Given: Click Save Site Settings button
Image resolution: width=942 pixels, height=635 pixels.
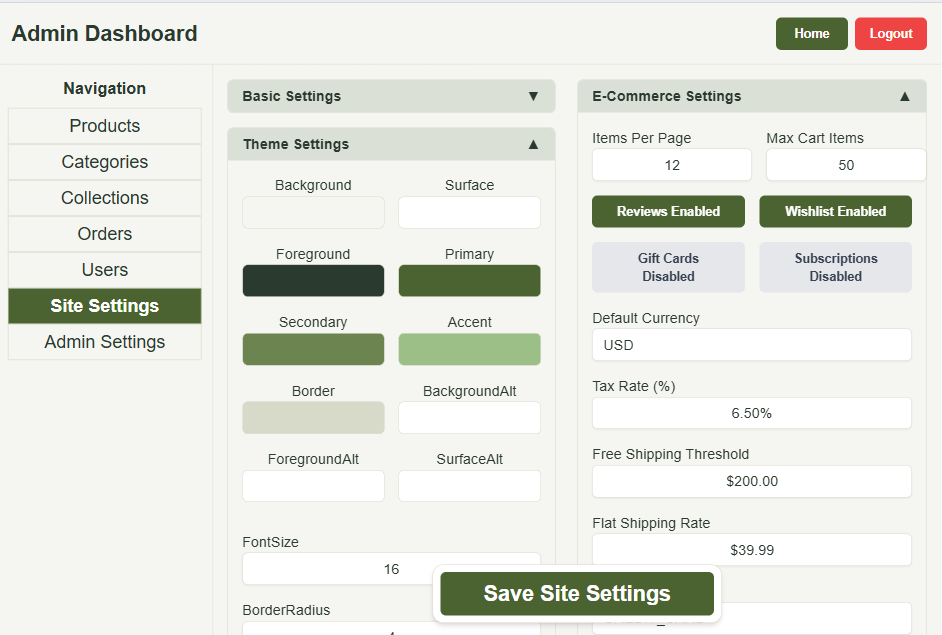Looking at the screenshot, I should point(577,594).
